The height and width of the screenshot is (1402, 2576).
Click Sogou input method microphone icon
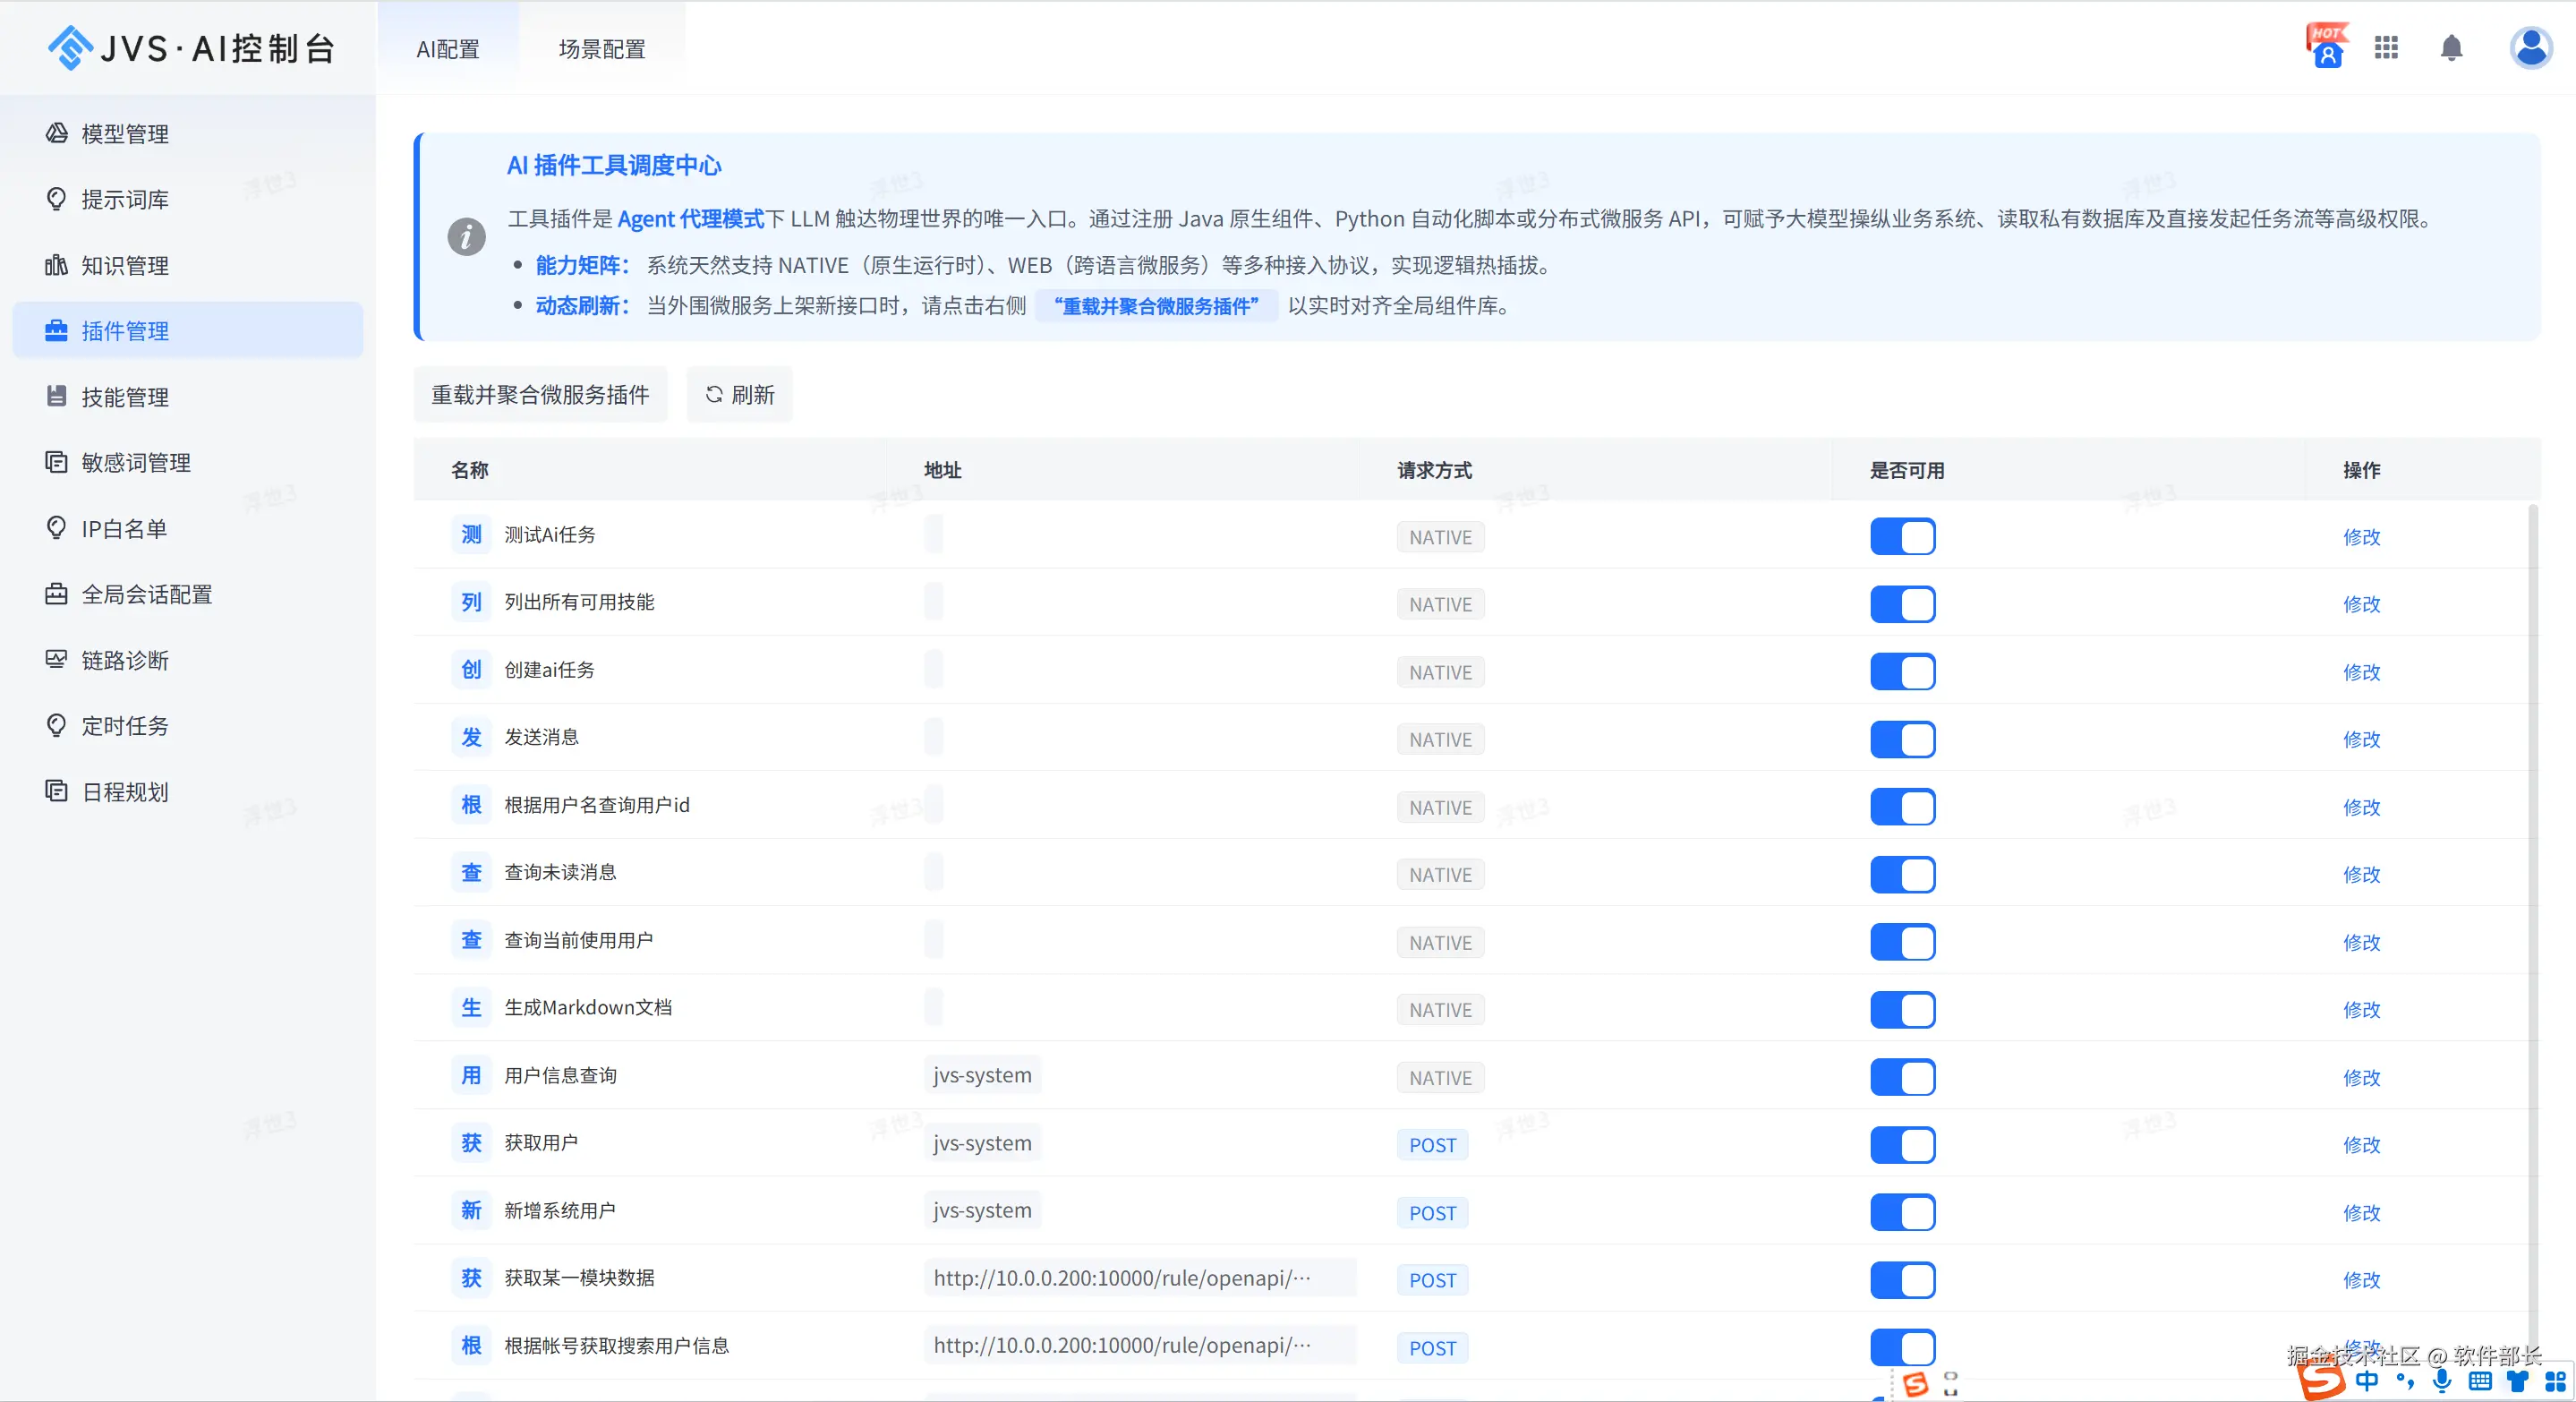2441,1381
